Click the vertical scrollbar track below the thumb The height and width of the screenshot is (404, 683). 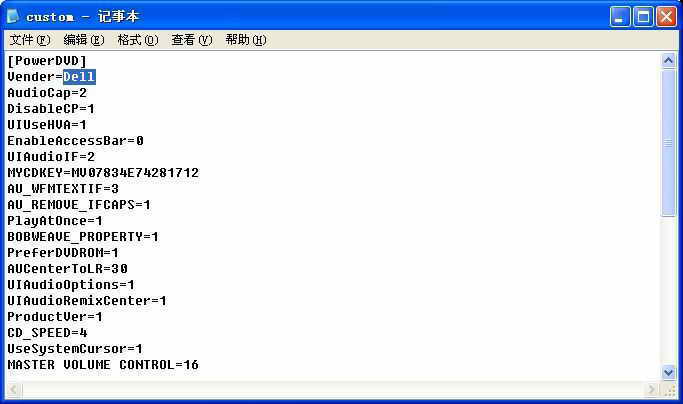(x=668, y=290)
